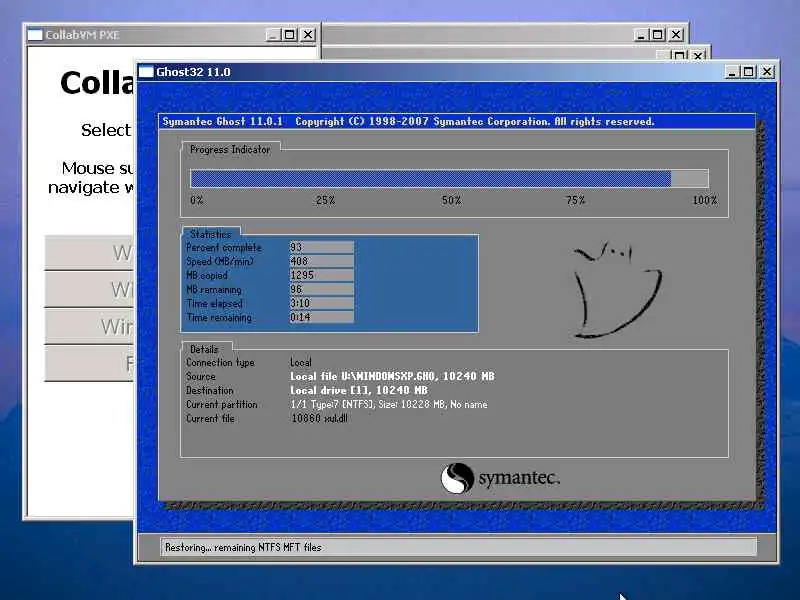Click the 100% marker under progress bar
The image size is (800, 600).
(x=705, y=201)
